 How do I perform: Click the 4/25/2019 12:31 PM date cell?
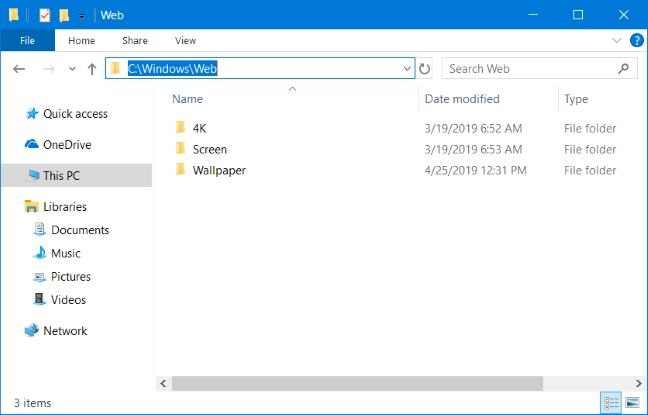475,170
